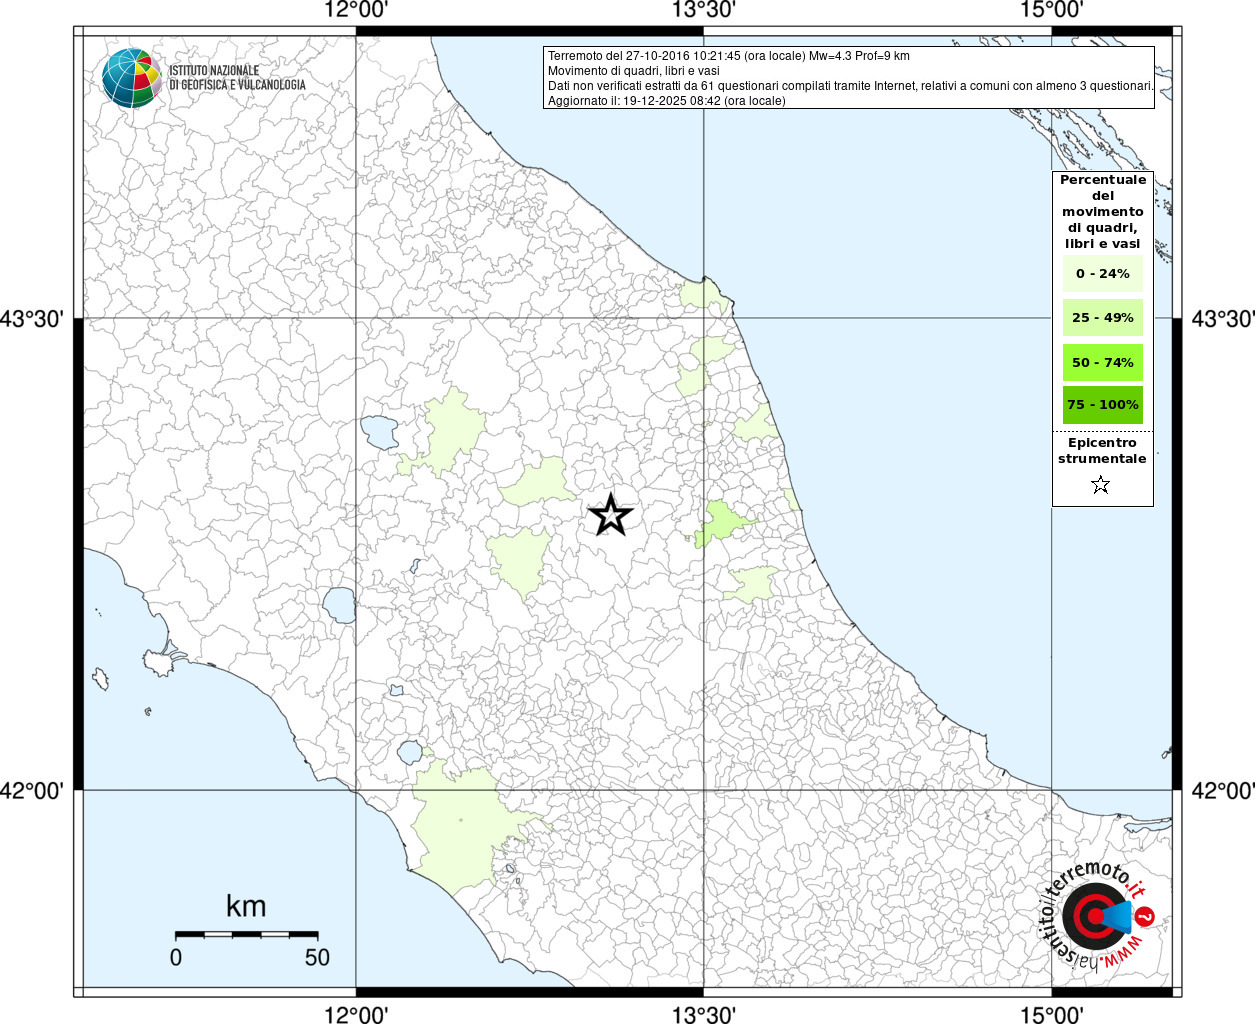Click the legend title 'Percentuale del movimento'
Viewport: 1255px width, 1024px height.
[x=1103, y=212]
